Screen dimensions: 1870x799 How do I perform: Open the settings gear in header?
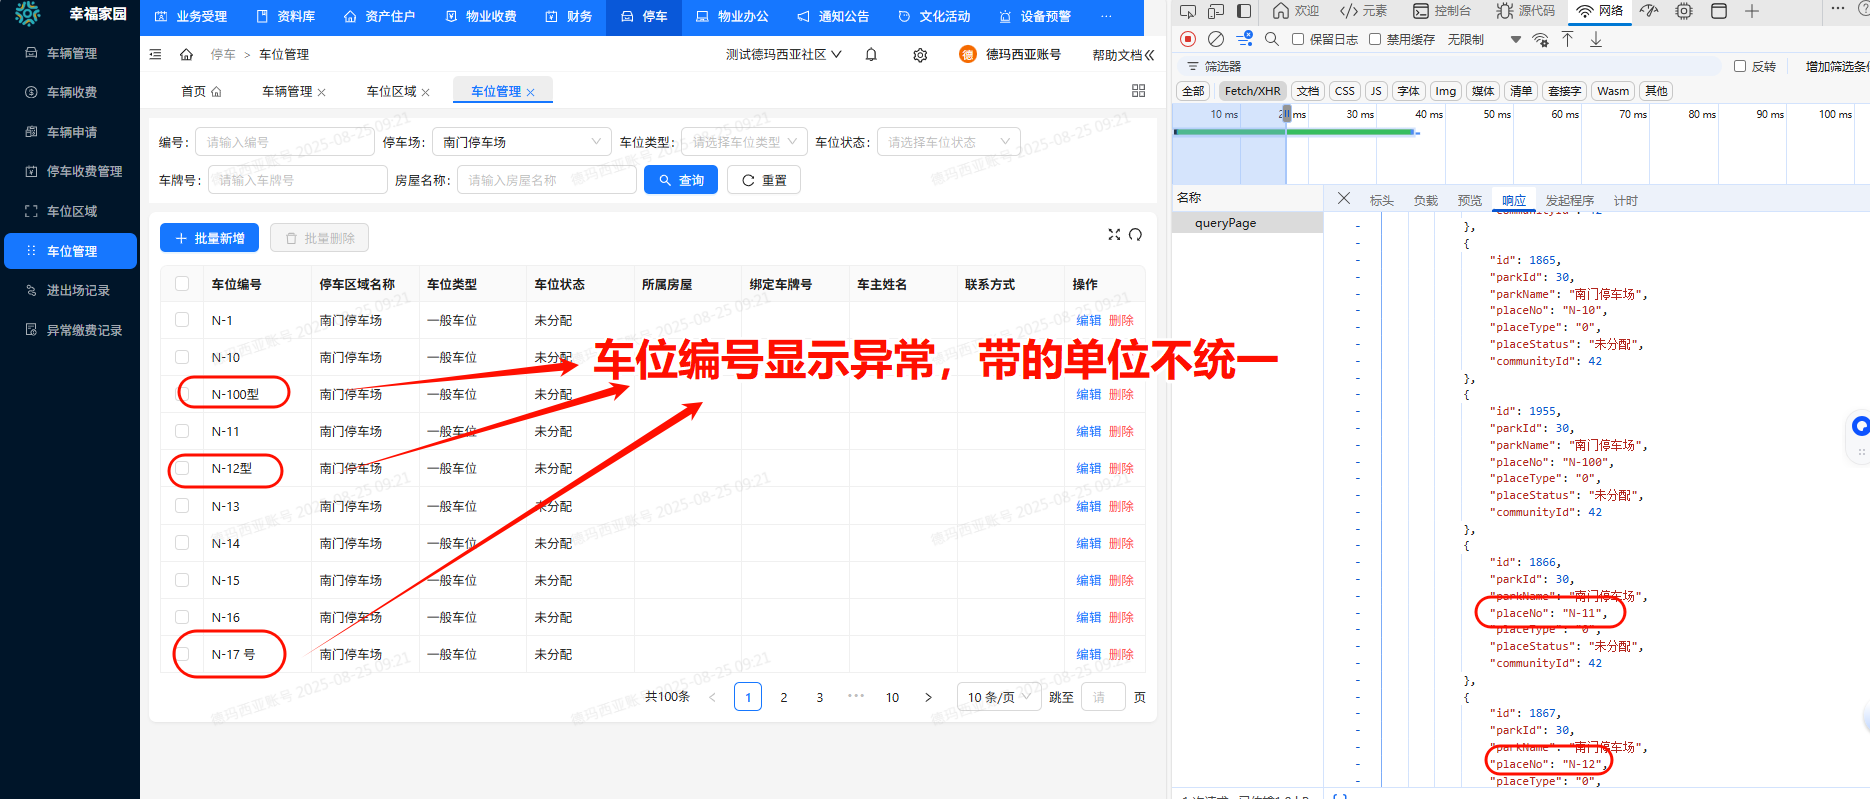[x=920, y=55]
